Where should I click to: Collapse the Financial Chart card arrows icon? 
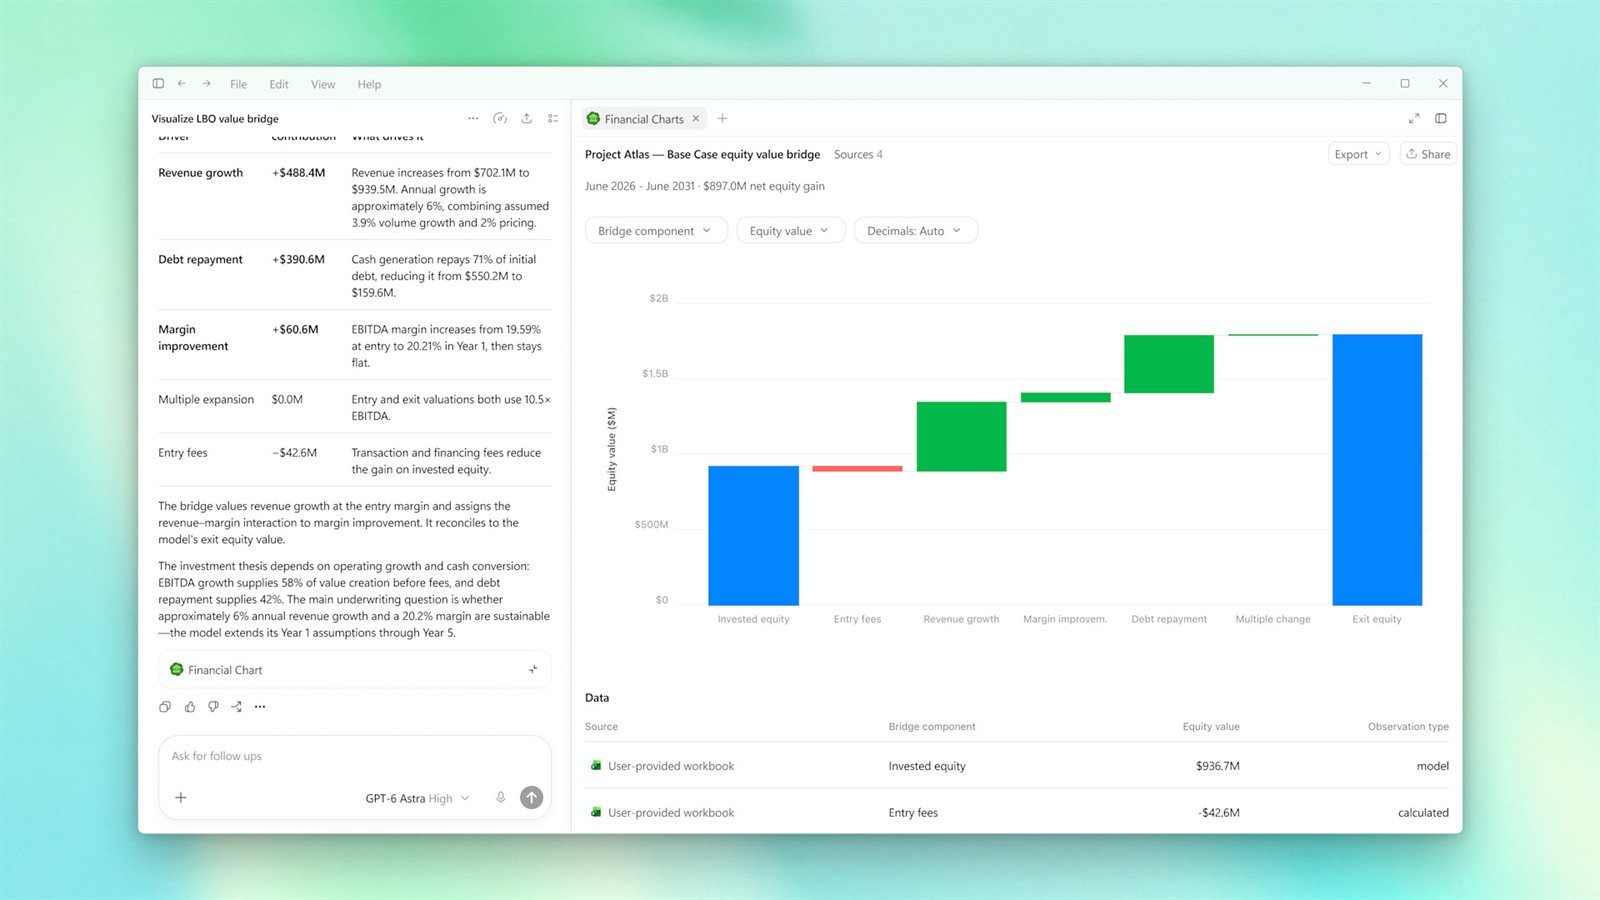pyautogui.click(x=533, y=670)
